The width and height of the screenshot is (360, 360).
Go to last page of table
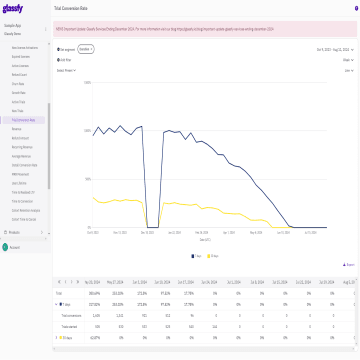[78, 282]
